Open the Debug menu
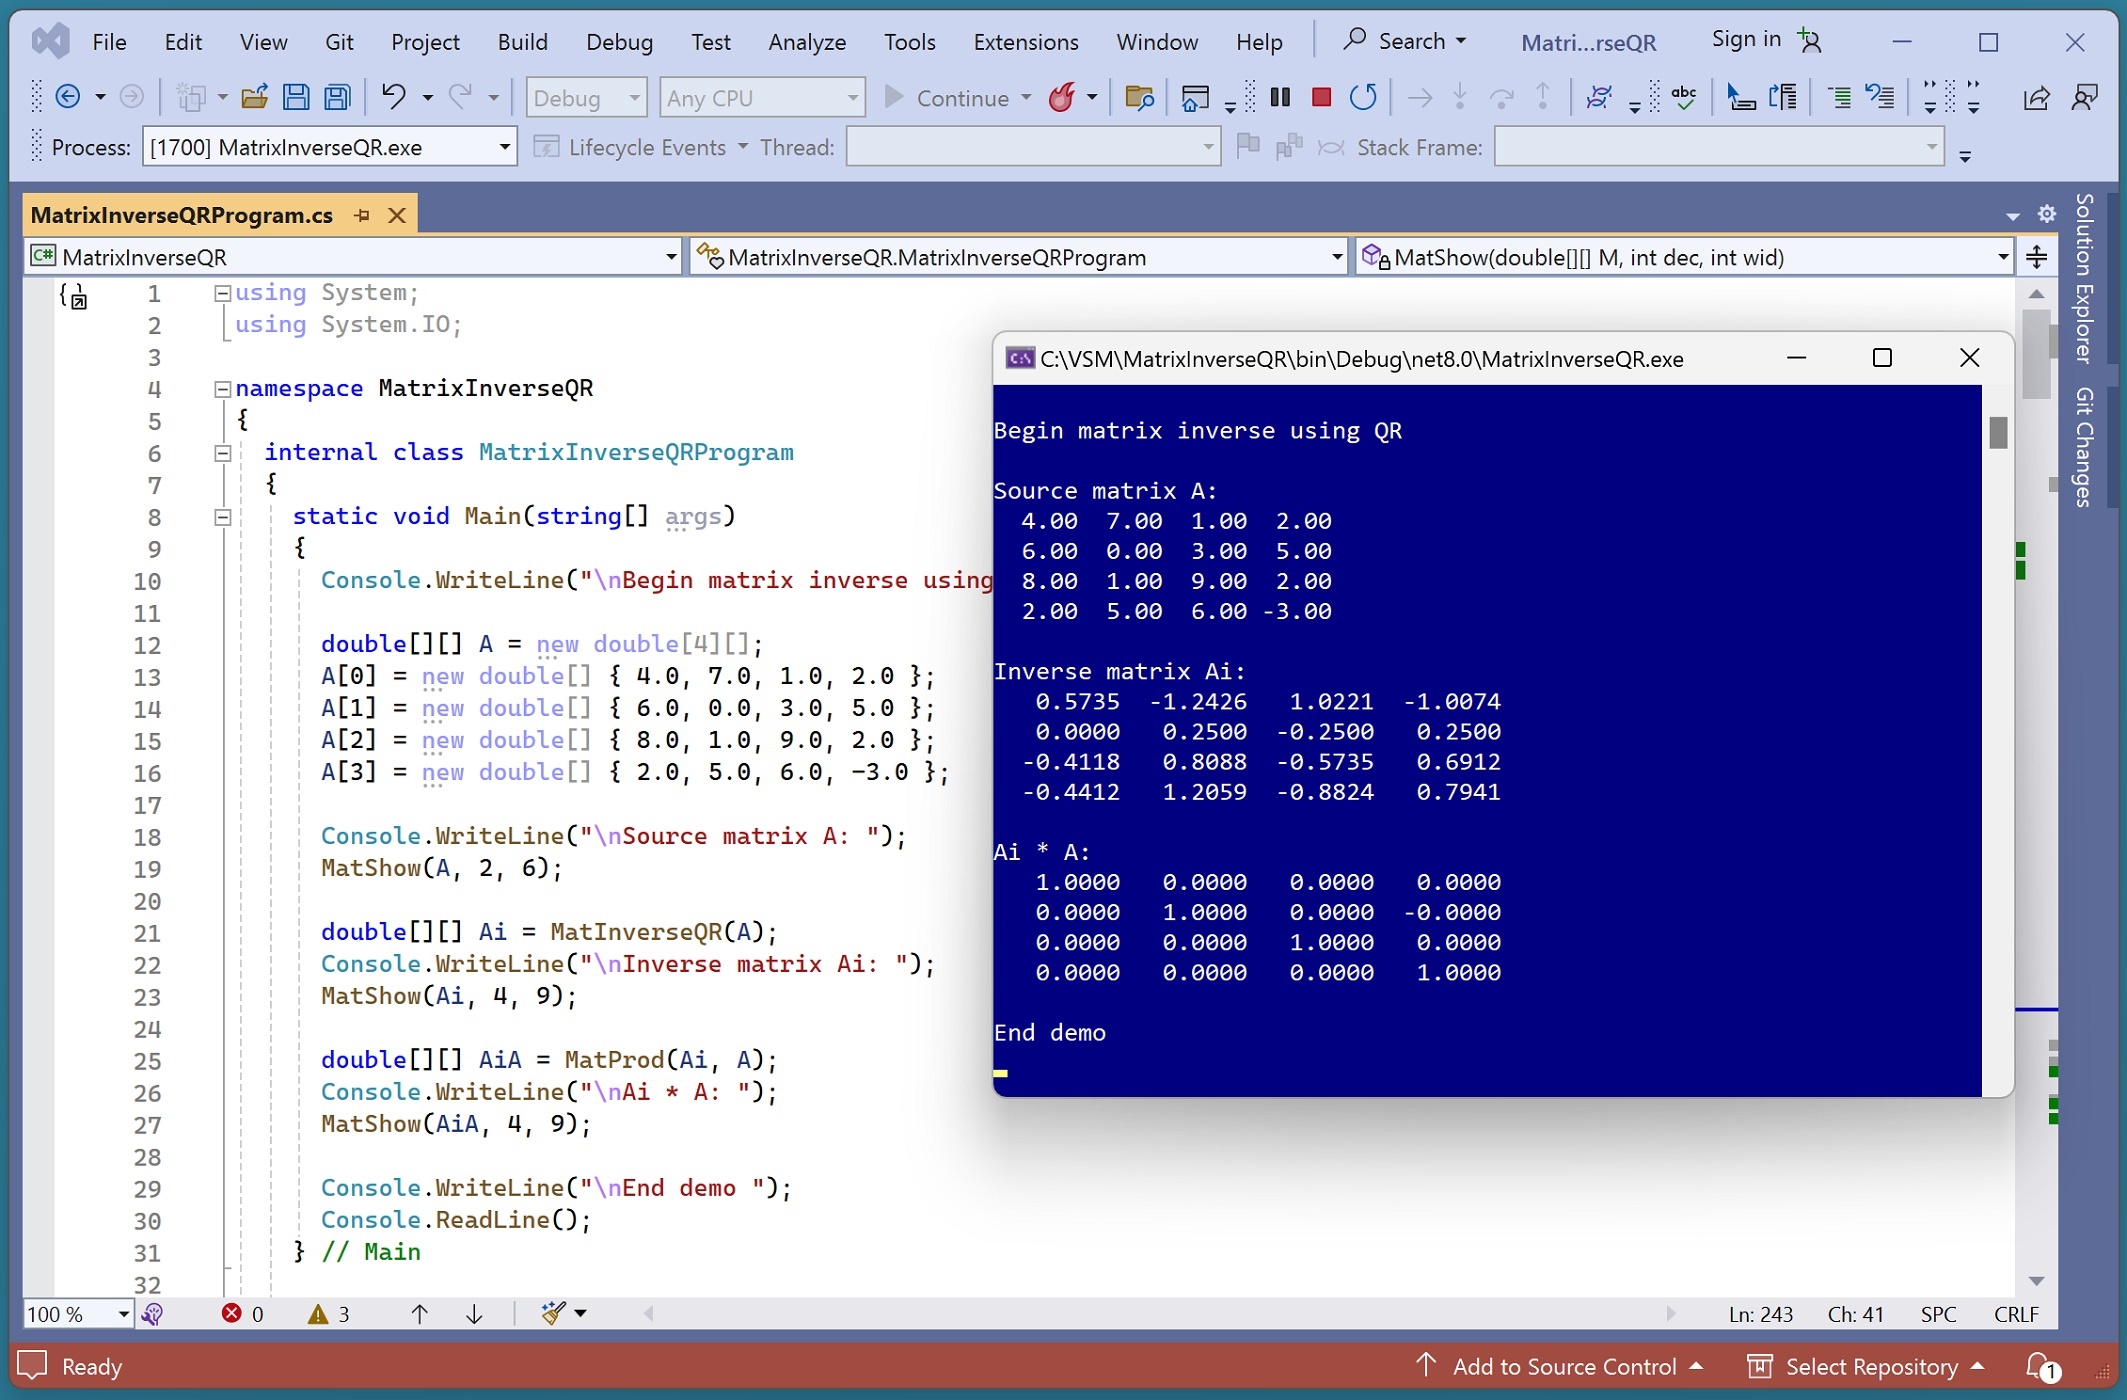The width and height of the screenshot is (2127, 1400). [x=618, y=42]
